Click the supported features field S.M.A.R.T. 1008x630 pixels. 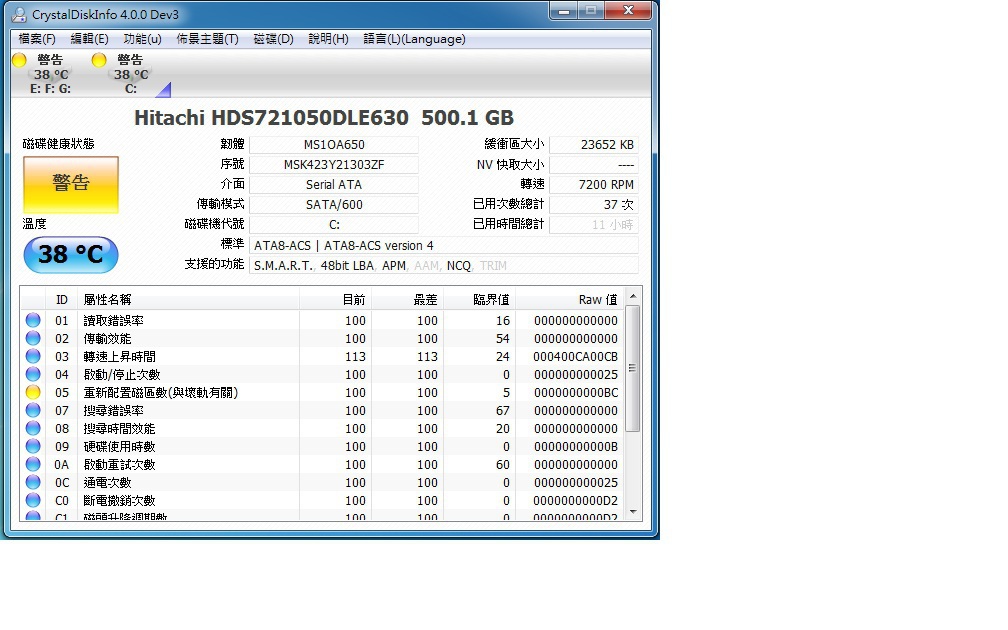(444, 265)
